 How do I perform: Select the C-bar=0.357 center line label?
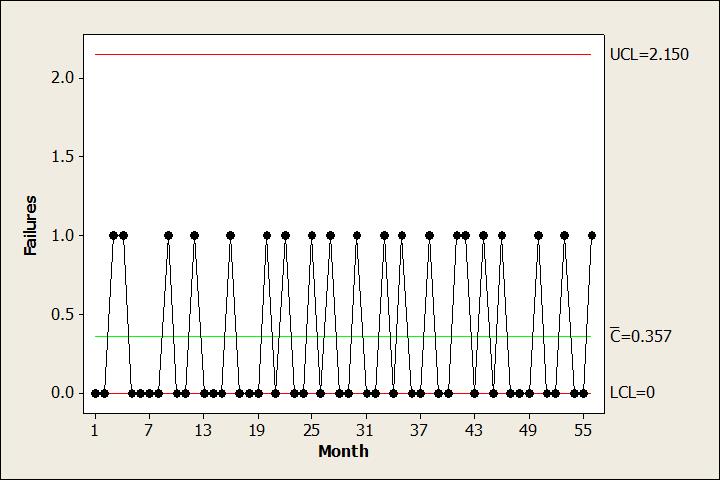coord(640,336)
